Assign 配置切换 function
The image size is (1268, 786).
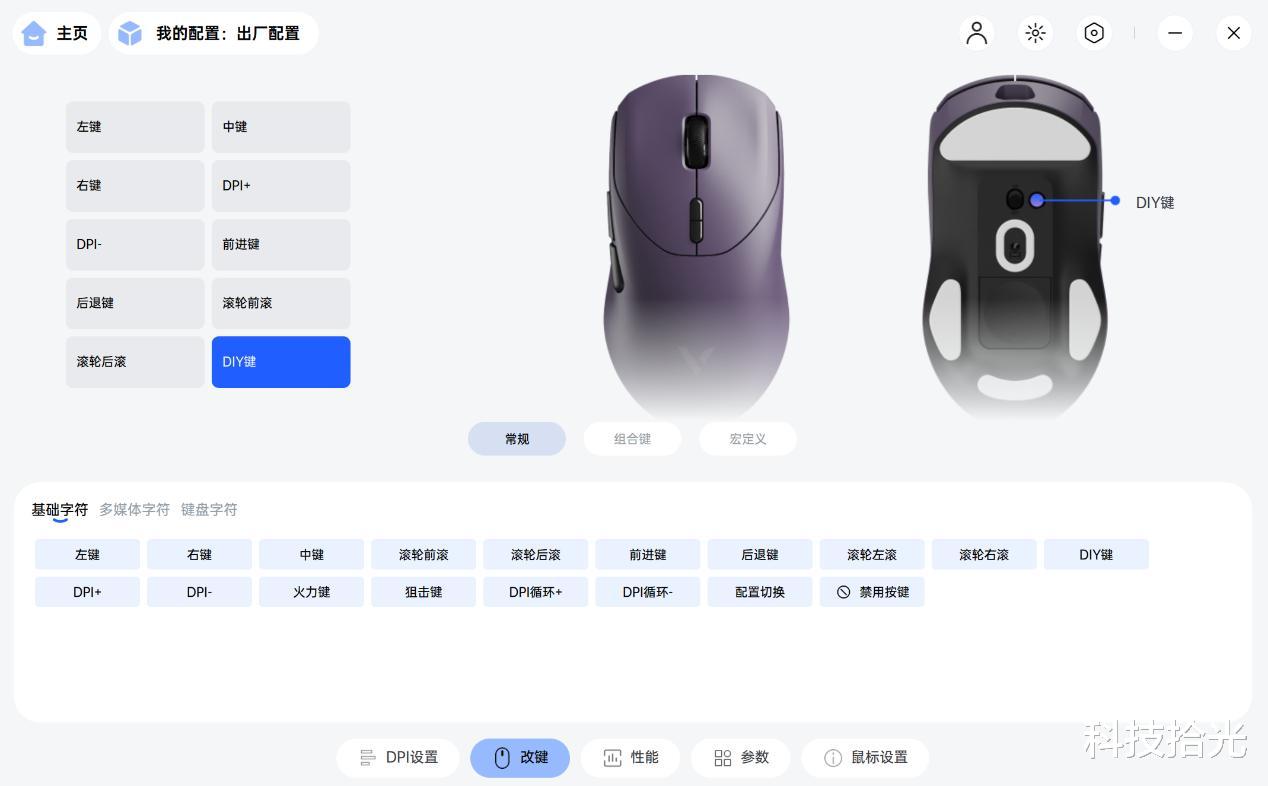tap(760, 592)
